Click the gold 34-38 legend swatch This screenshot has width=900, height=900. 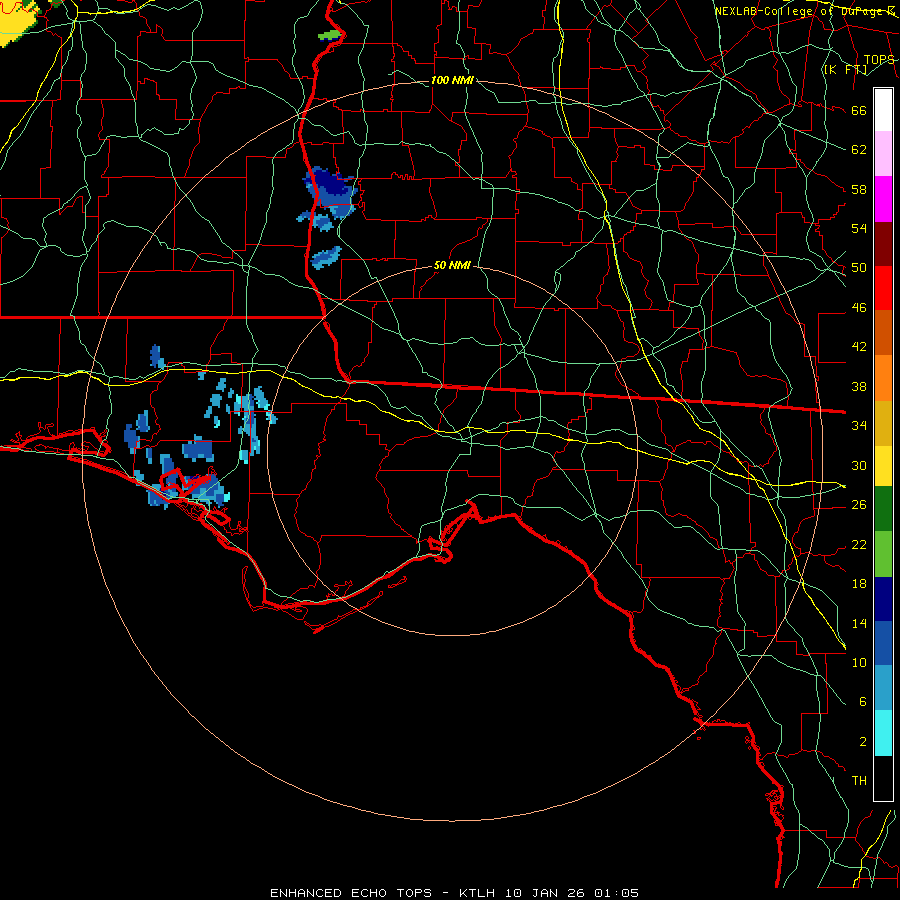coord(883,423)
